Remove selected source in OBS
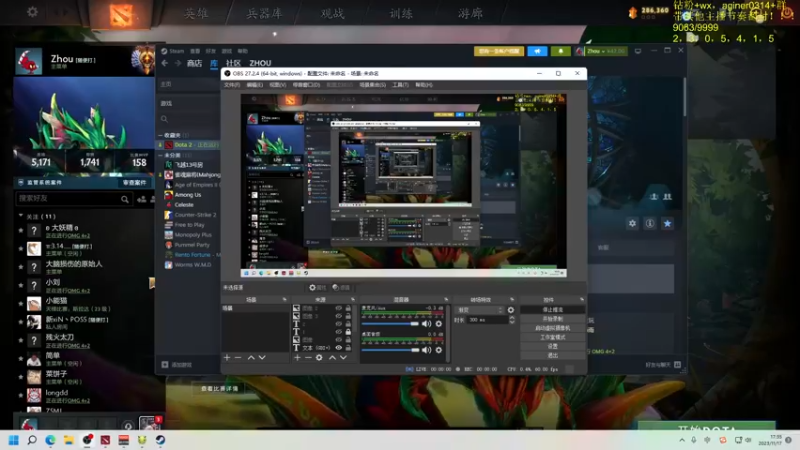 (x=308, y=358)
